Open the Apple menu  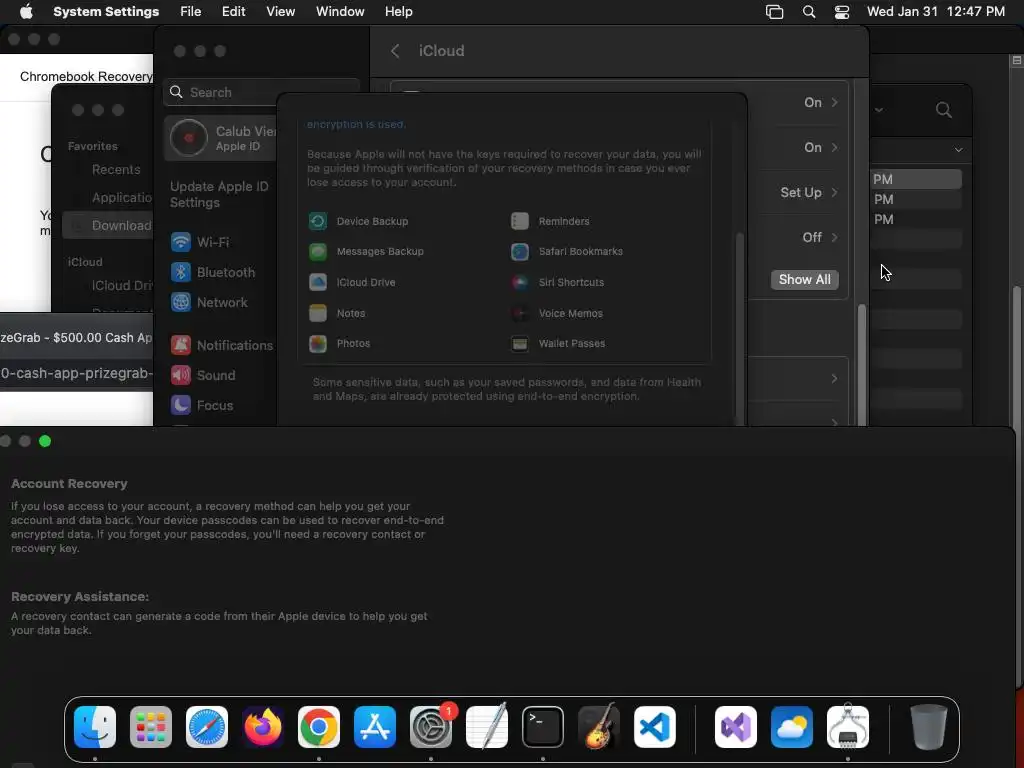pyautogui.click(x=26, y=12)
